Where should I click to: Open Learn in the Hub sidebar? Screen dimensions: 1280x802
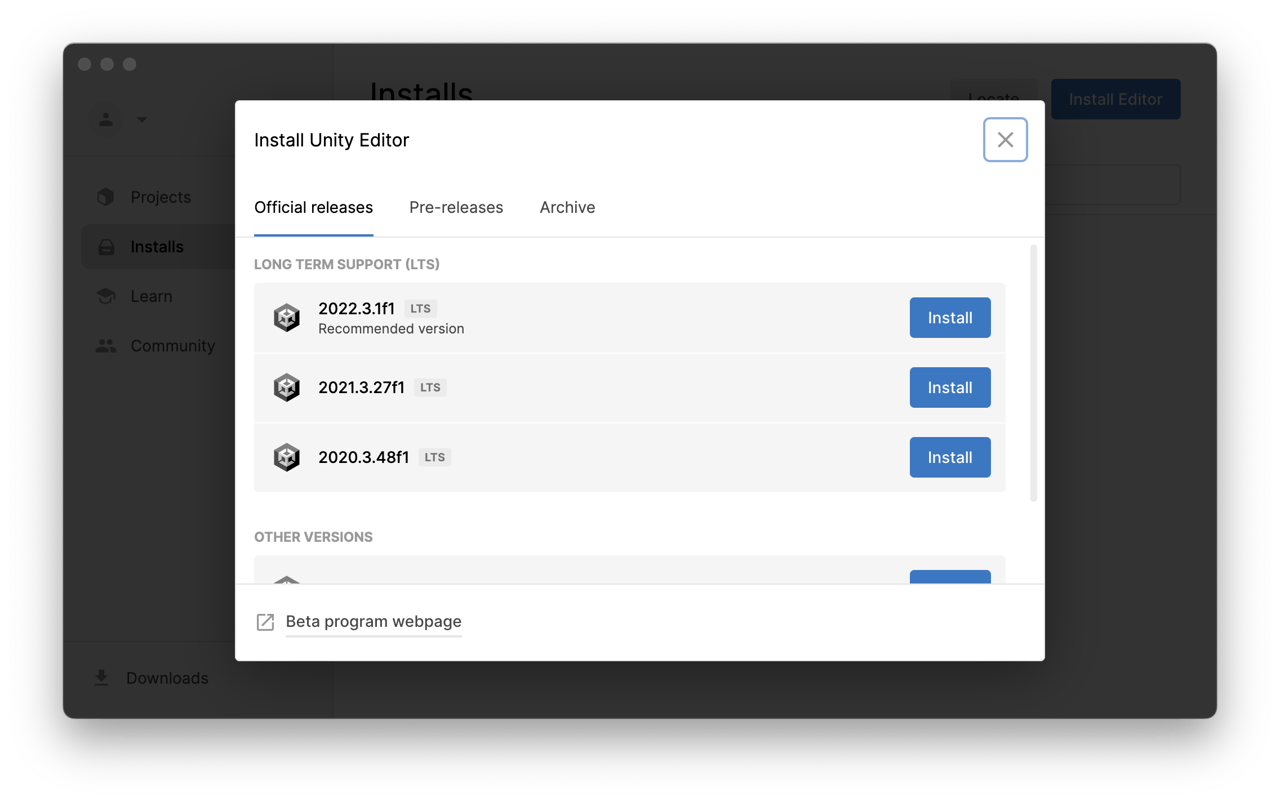coord(150,297)
